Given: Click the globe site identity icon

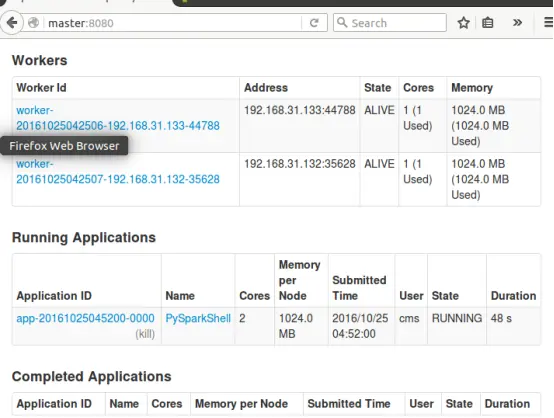Looking at the screenshot, I should coord(34,23).
